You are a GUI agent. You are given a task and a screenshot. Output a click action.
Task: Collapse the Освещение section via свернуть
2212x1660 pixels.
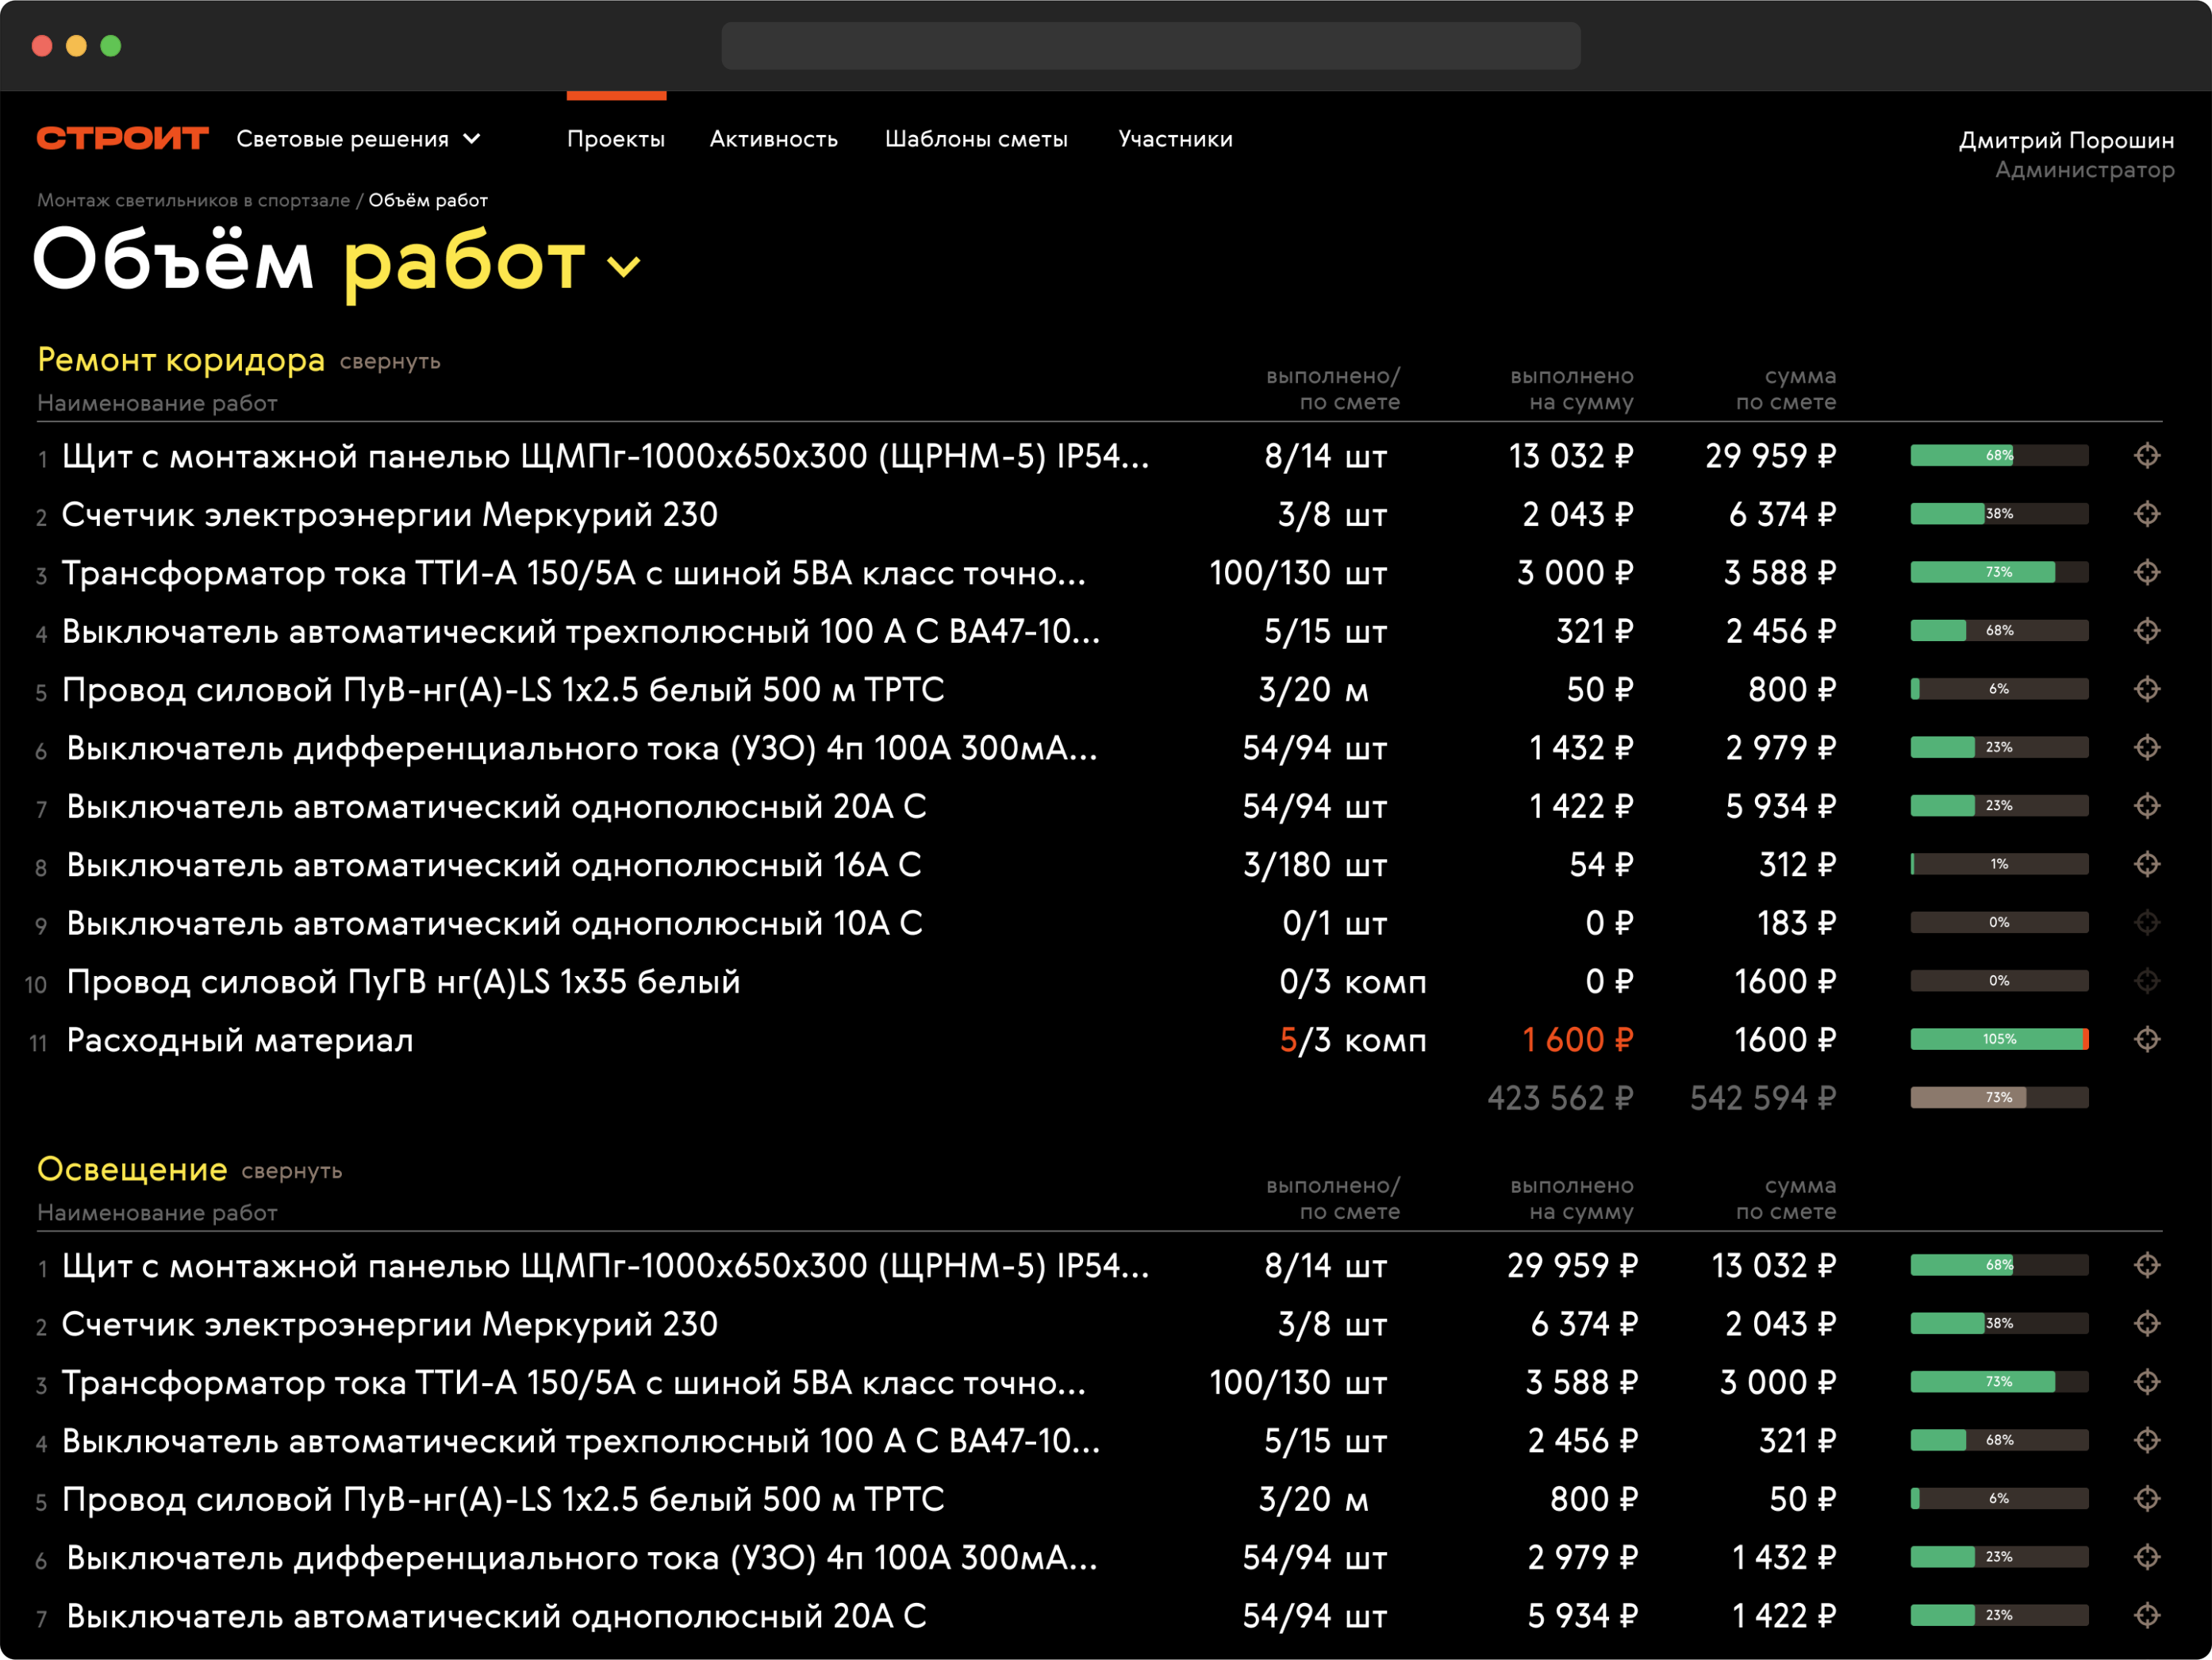pyautogui.click(x=291, y=1171)
